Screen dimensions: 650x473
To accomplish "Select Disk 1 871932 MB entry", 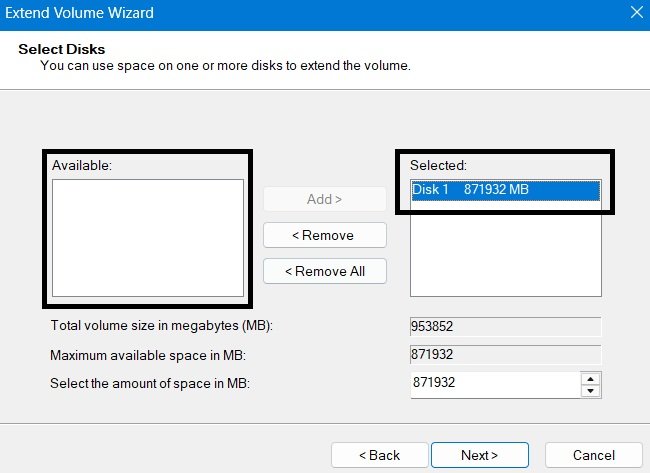I will click(x=506, y=190).
